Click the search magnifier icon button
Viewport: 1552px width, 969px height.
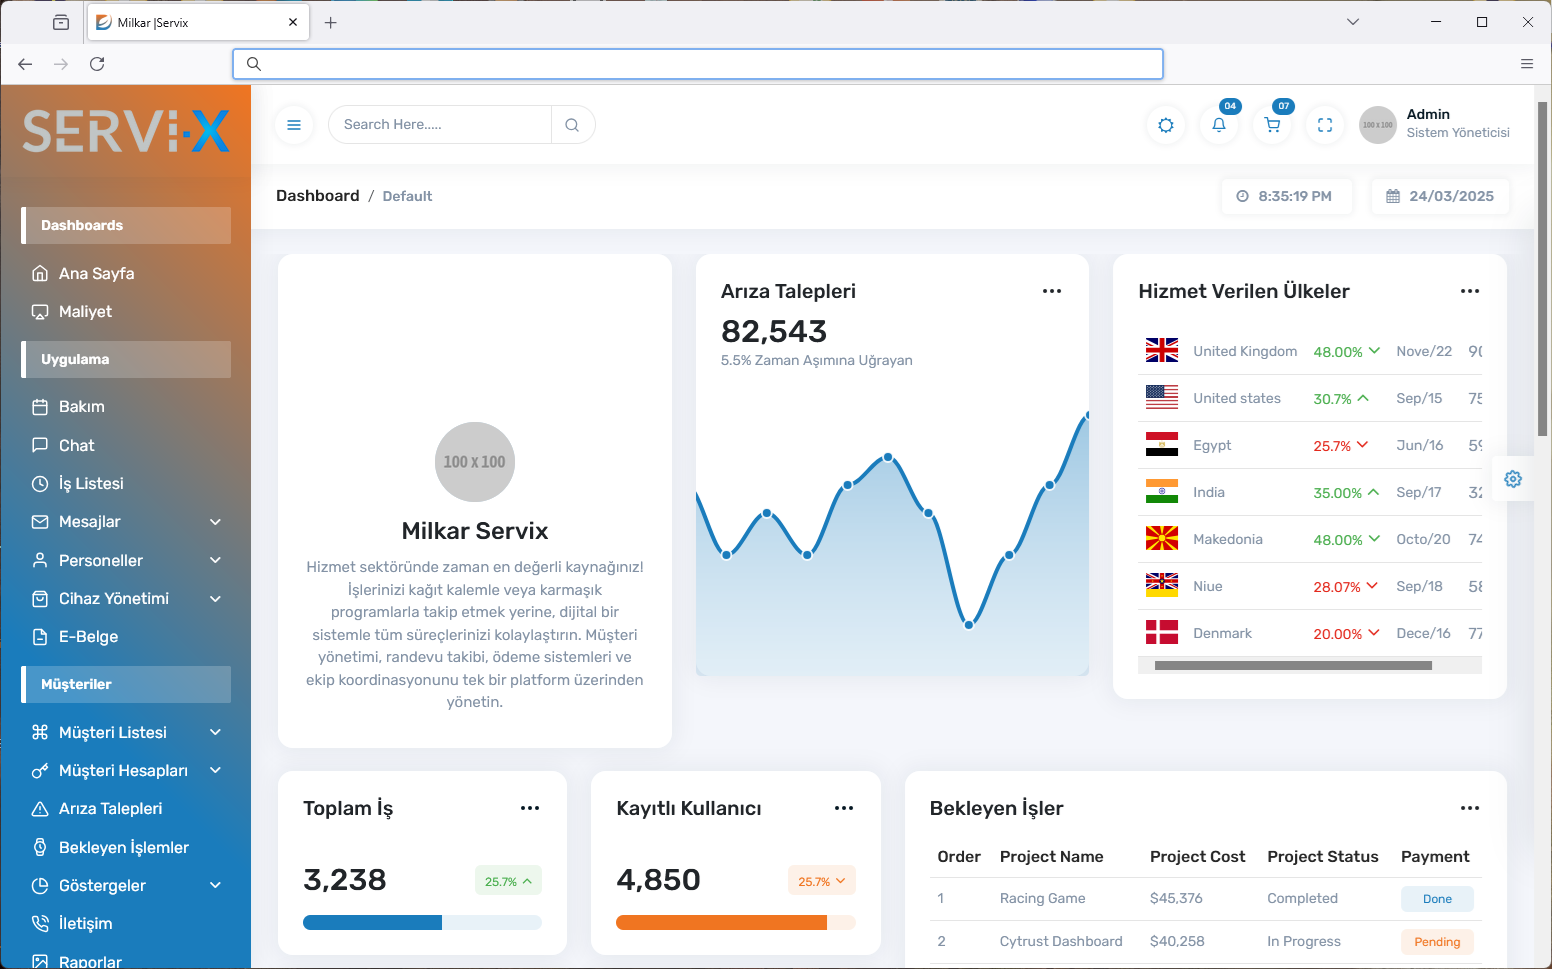(x=572, y=125)
